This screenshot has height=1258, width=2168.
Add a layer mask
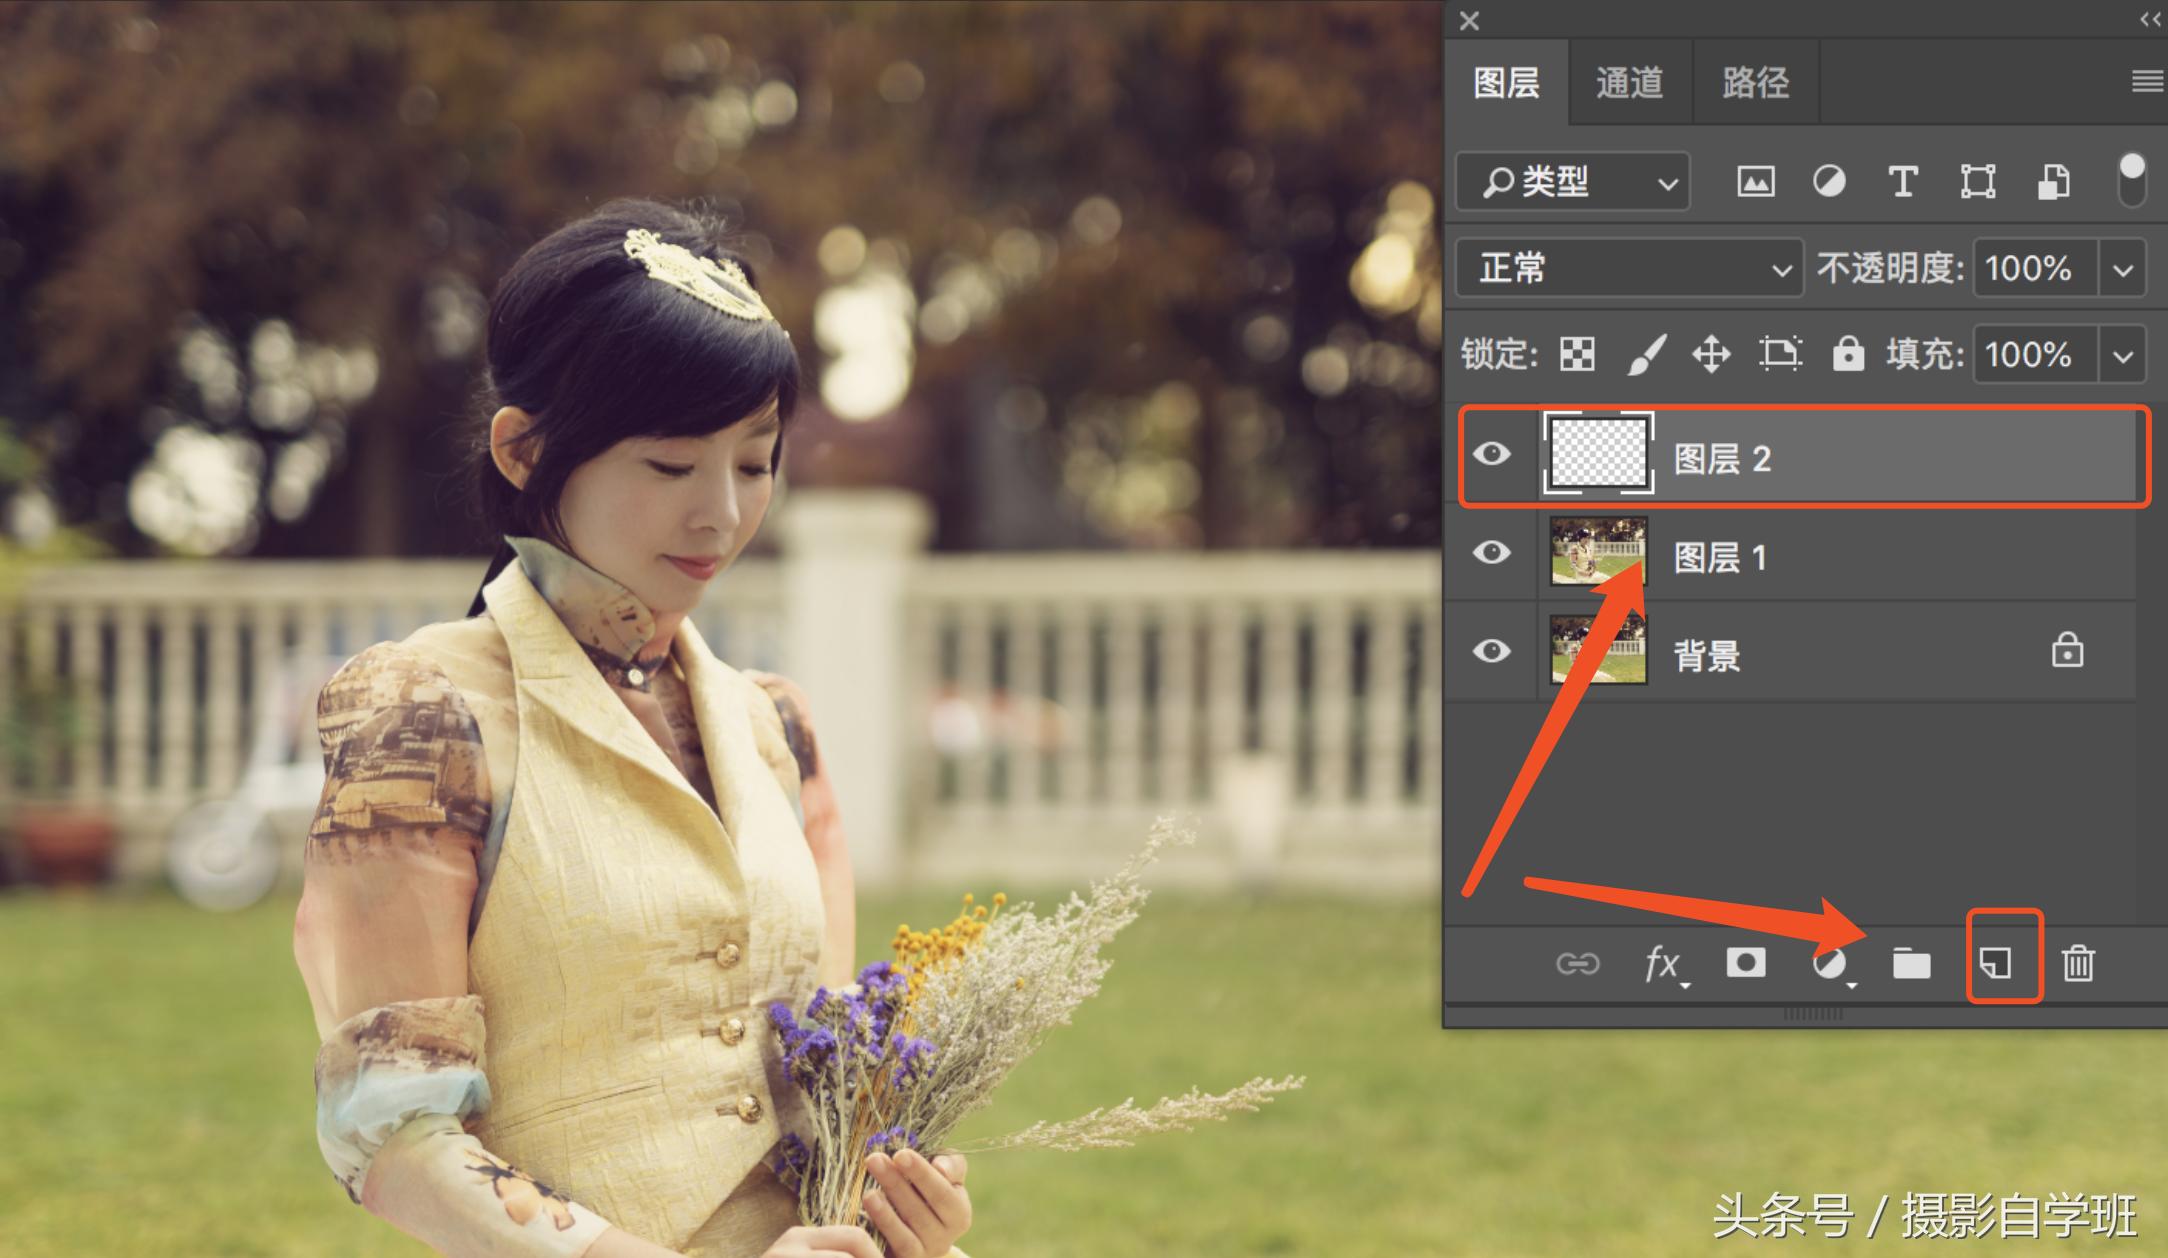(x=1746, y=963)
